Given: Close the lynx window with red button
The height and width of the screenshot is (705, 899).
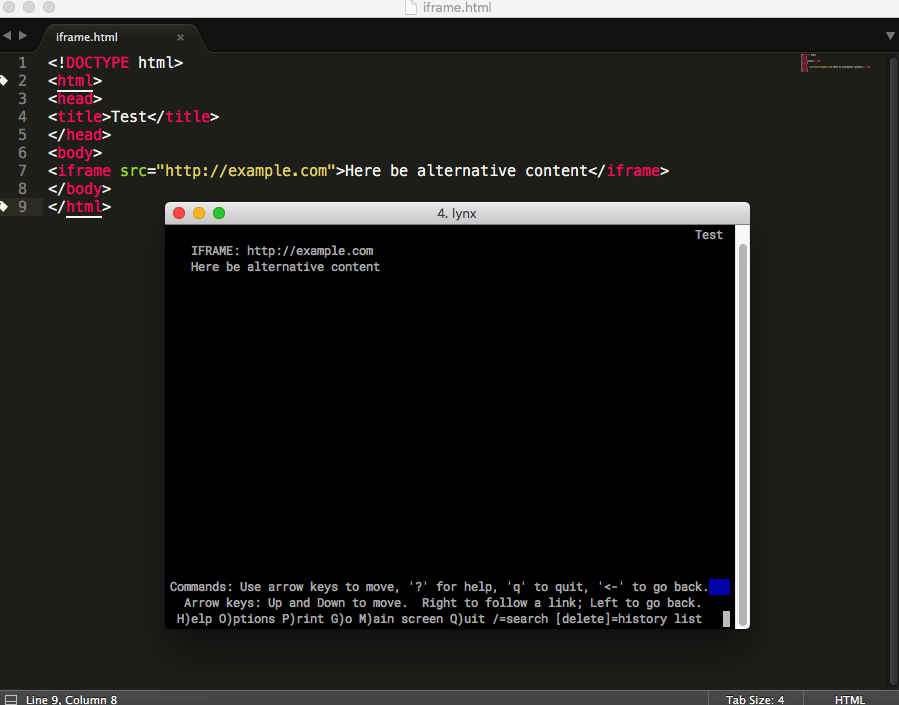Looking at the screenshot, I should tap(180, 213).
